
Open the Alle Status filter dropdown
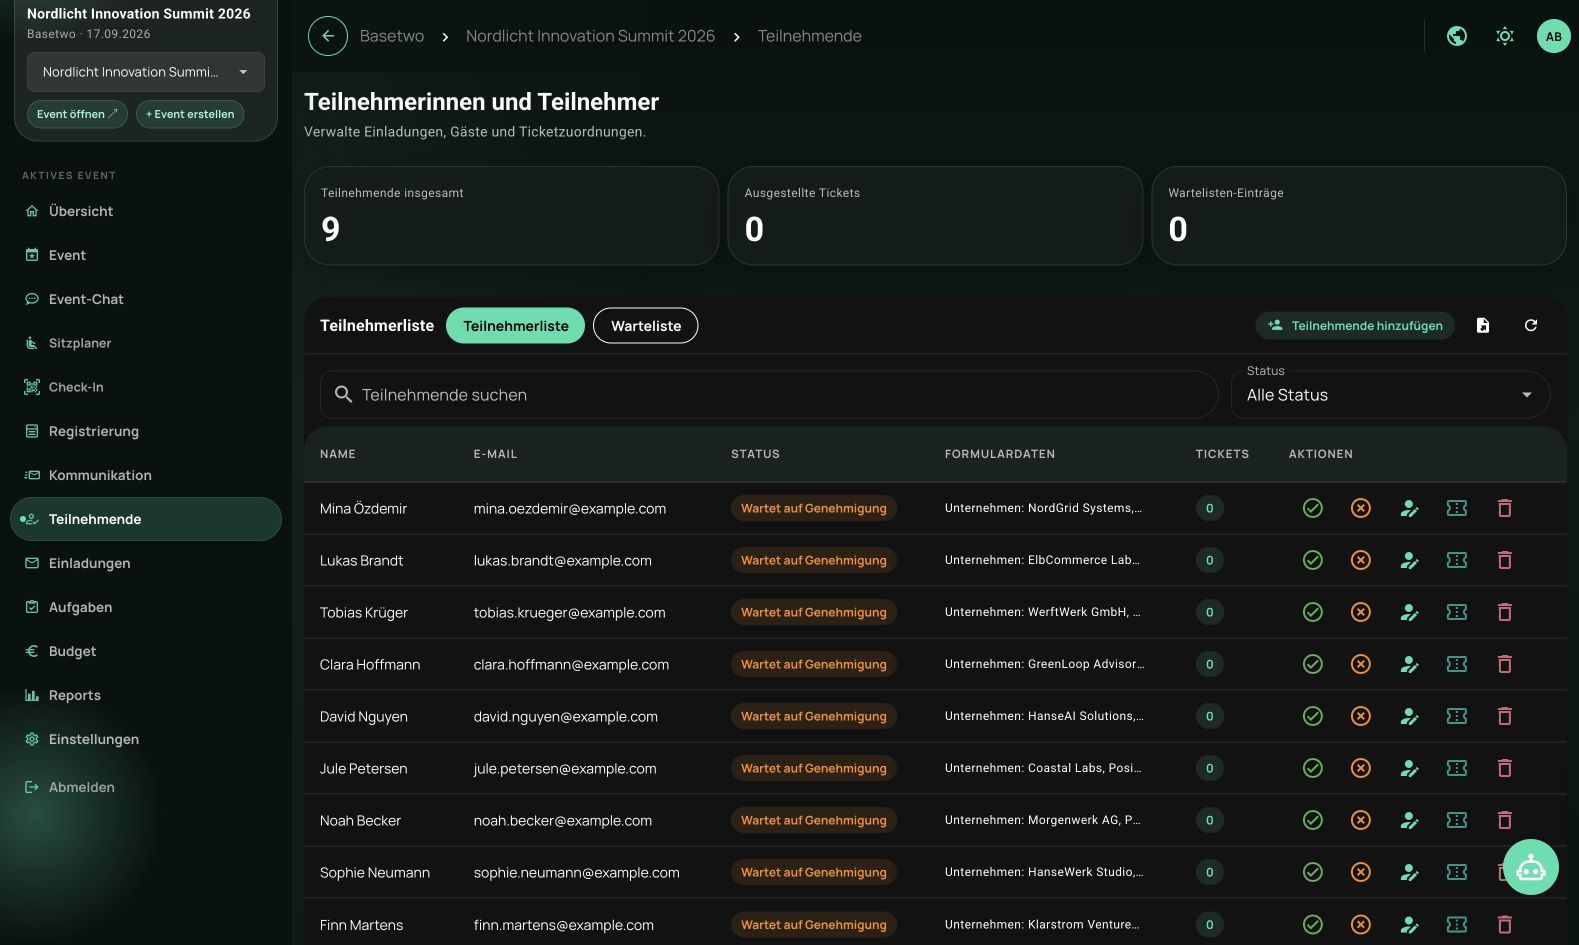point(1390,395)
